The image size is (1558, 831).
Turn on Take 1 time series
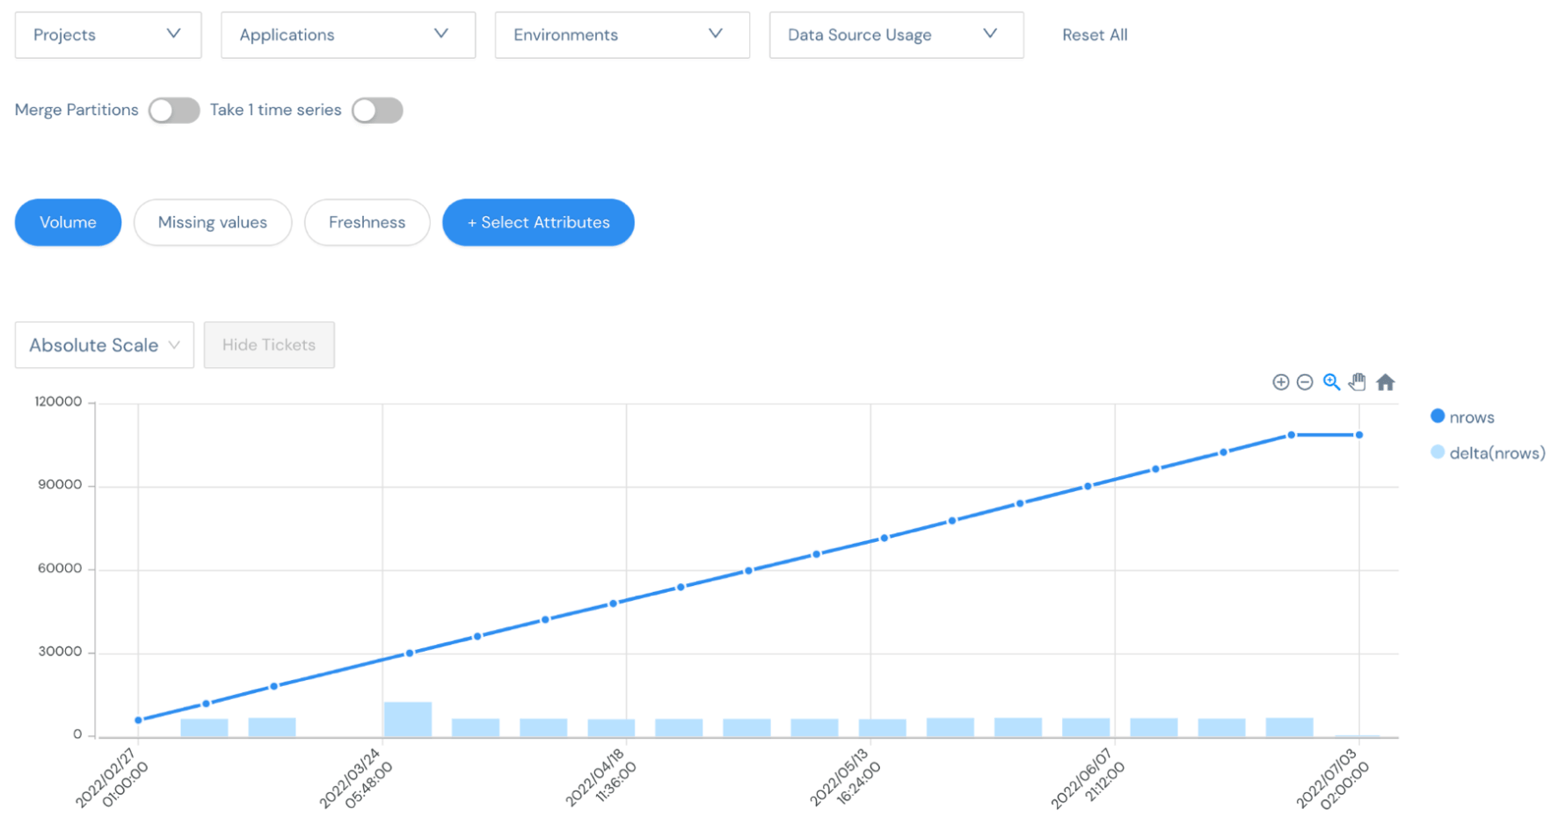(x=377, y=111)
